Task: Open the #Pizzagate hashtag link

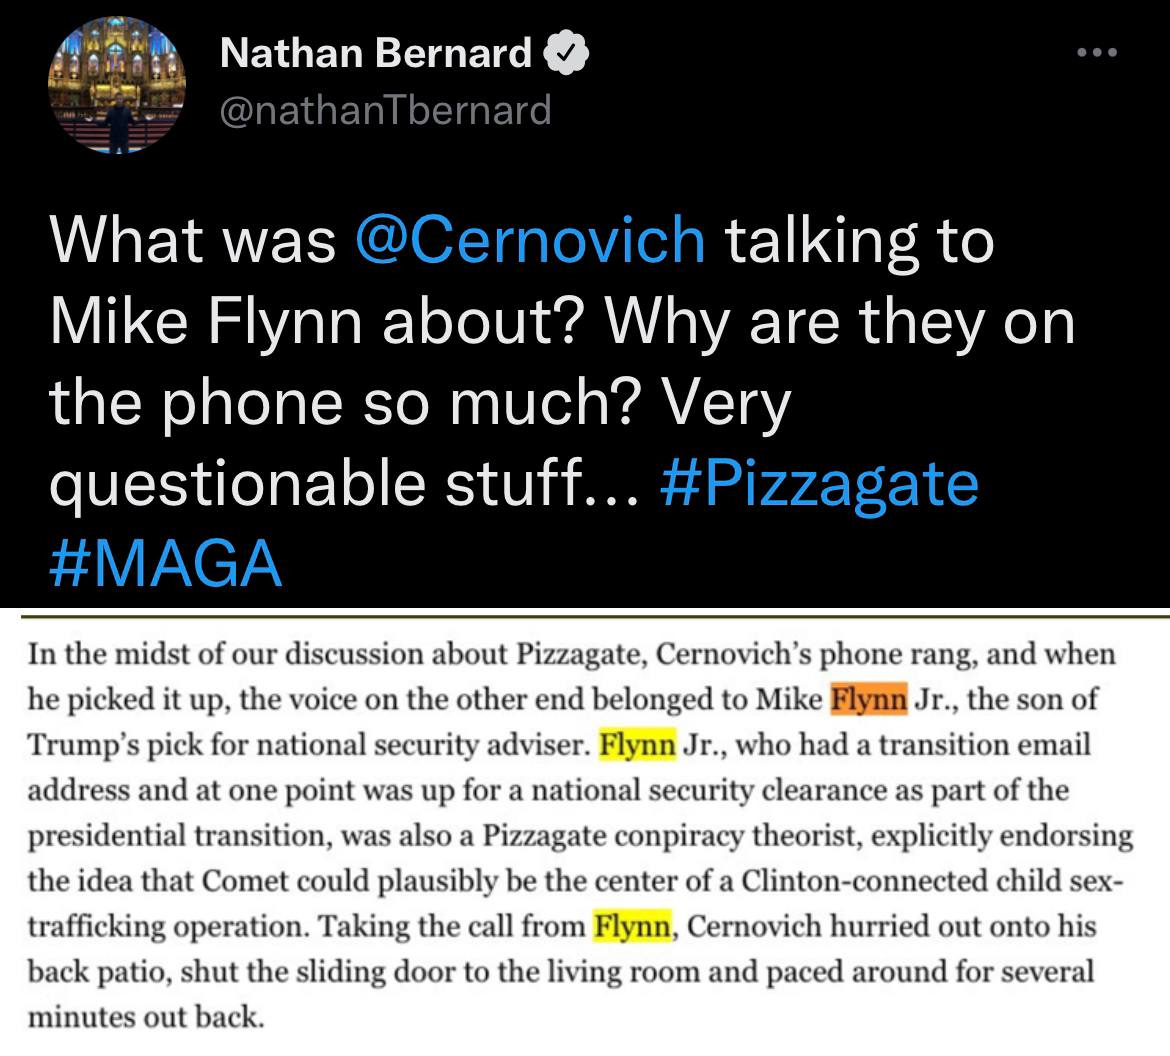Action: [820, 483]
